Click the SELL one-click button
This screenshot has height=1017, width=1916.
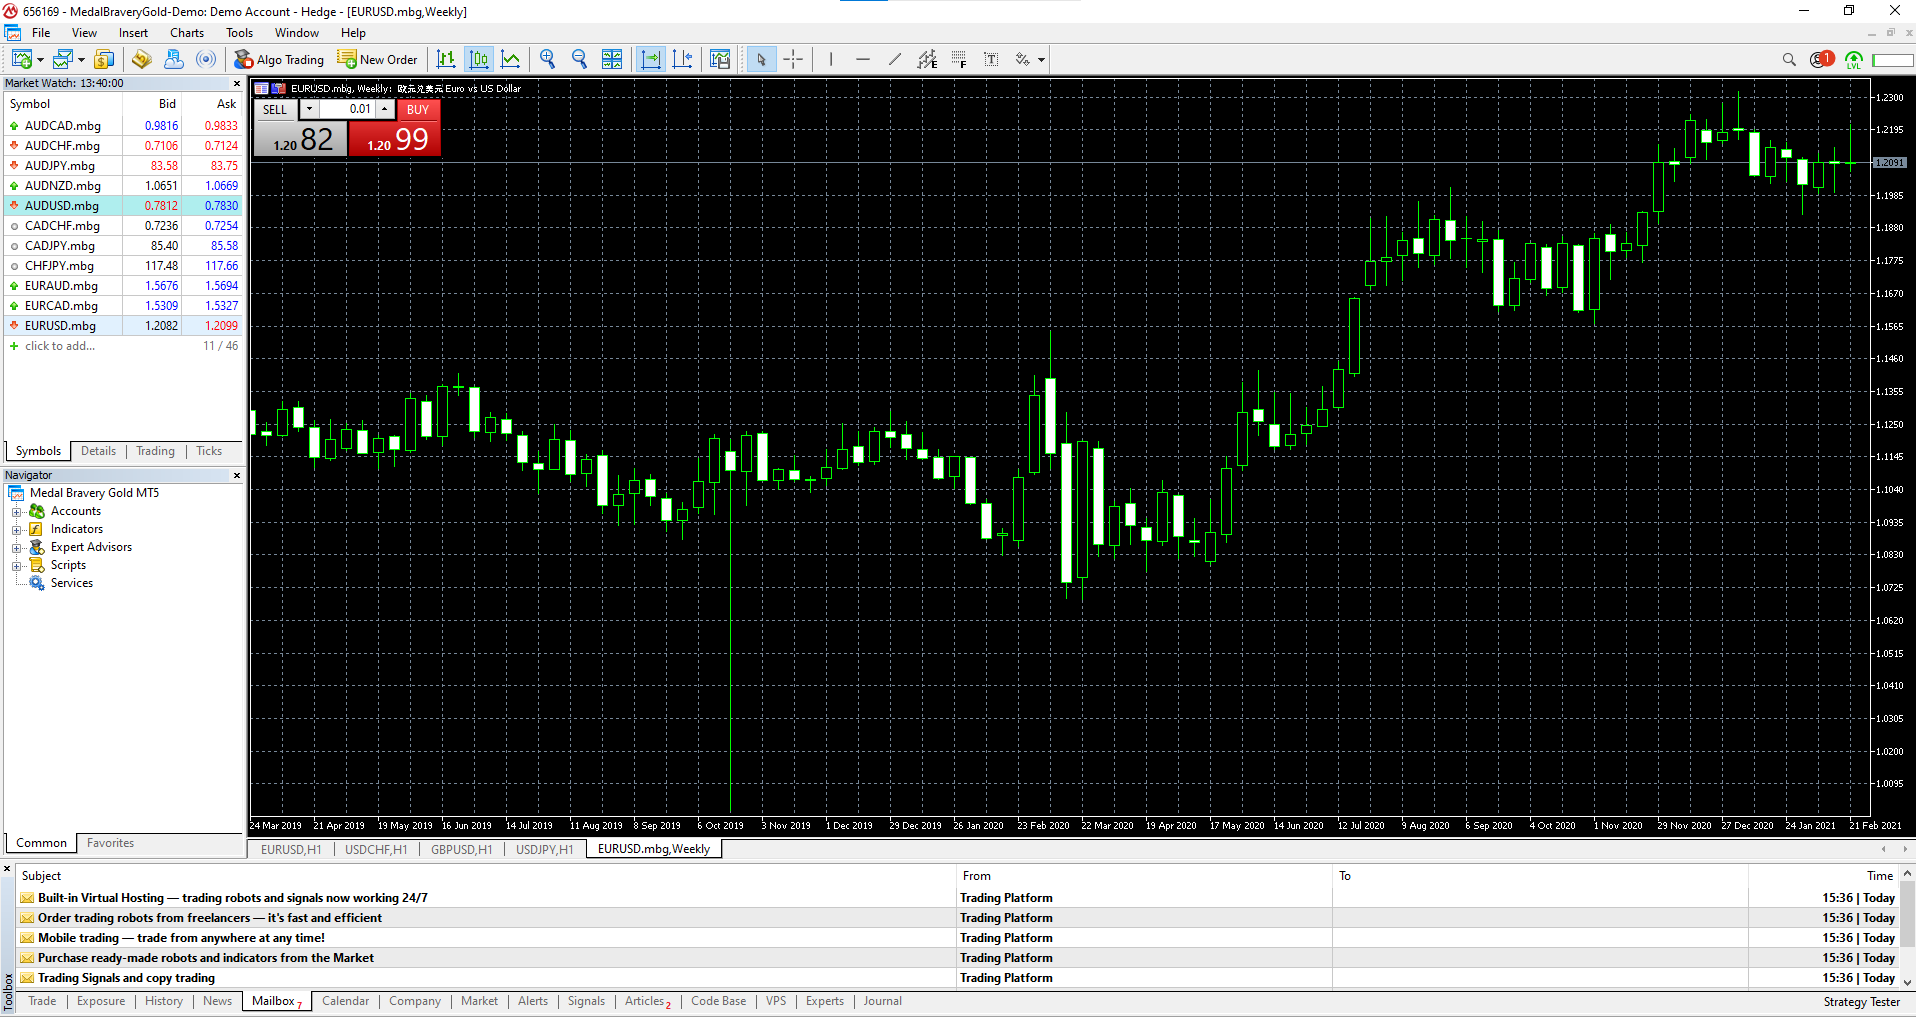click(275, 109)
